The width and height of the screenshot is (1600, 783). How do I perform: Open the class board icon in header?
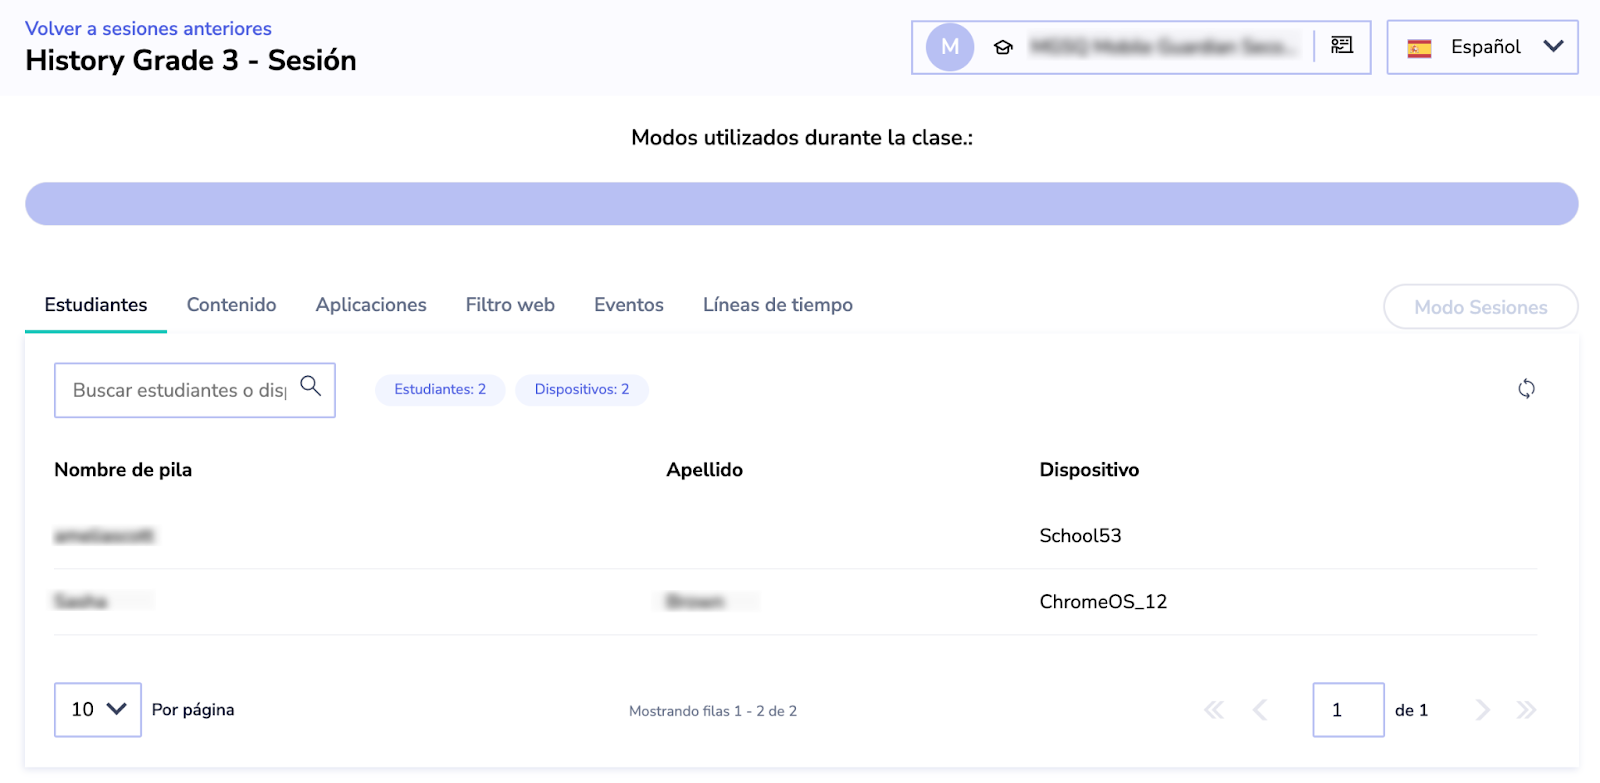point(1342,45)
